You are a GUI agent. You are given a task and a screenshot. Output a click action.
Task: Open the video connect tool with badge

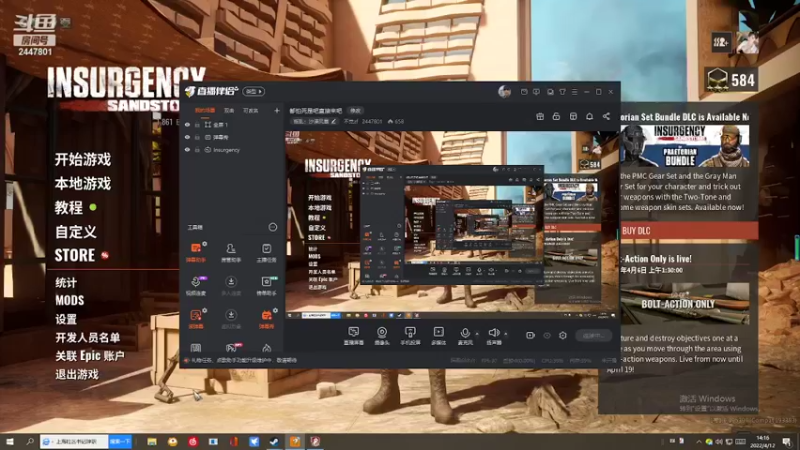(x=196, y=286)
